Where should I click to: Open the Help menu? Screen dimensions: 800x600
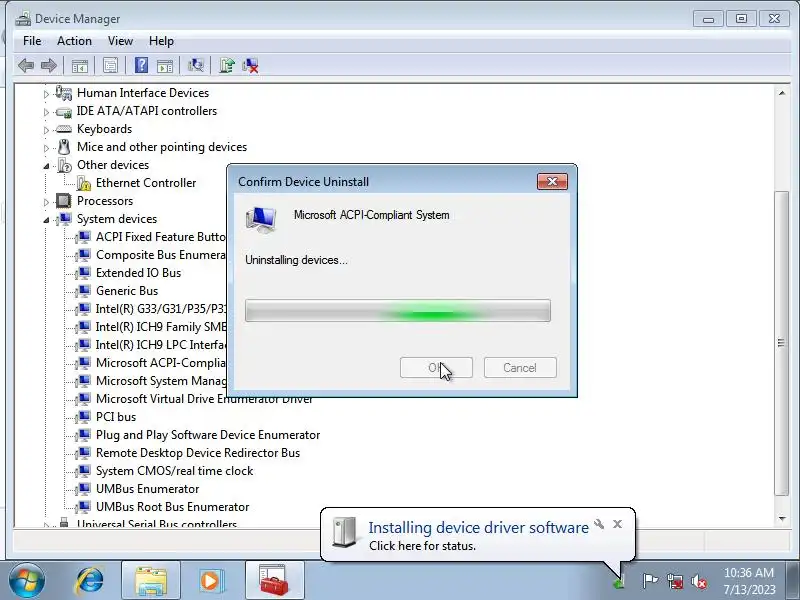(161, 41)
